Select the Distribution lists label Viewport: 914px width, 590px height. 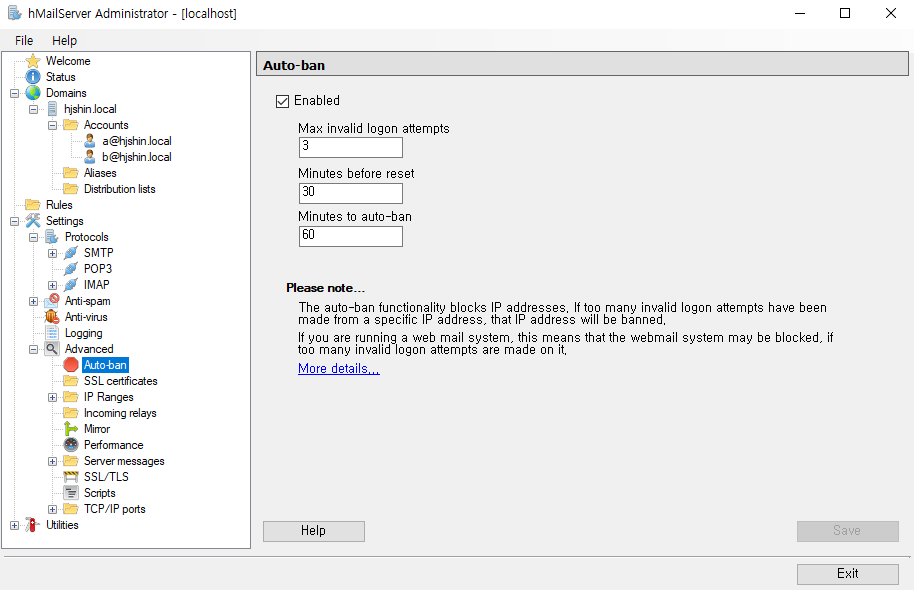[119, 189]
